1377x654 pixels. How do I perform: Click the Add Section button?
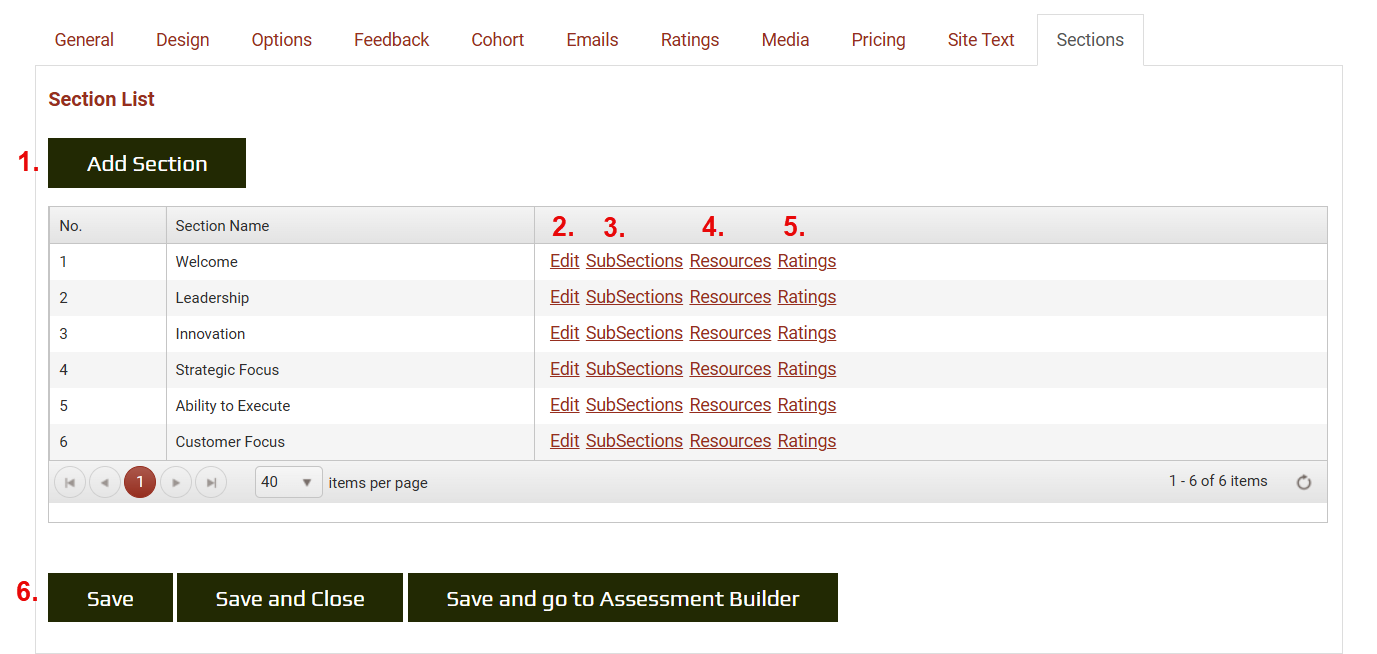tap(146, 162)
